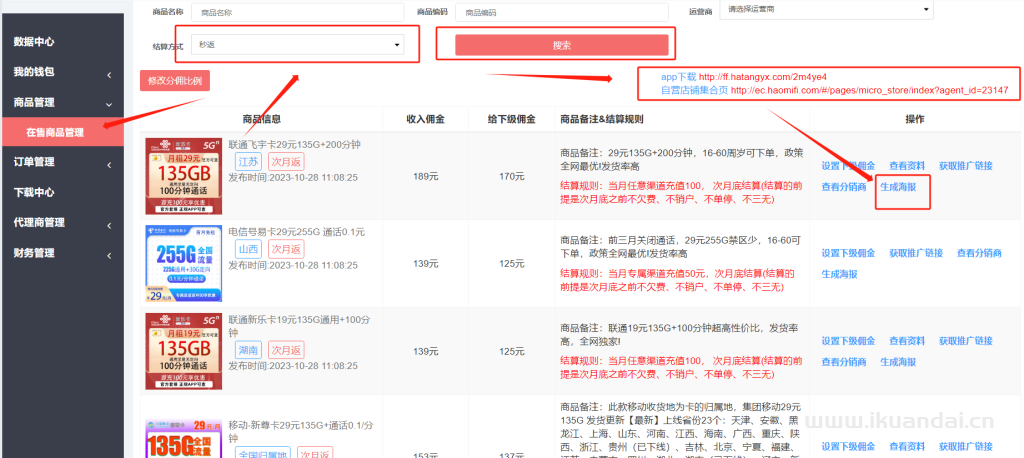Click the 电信号易卡 255G product thumbnail
The image size is (1024, 458).
point(184,263)
